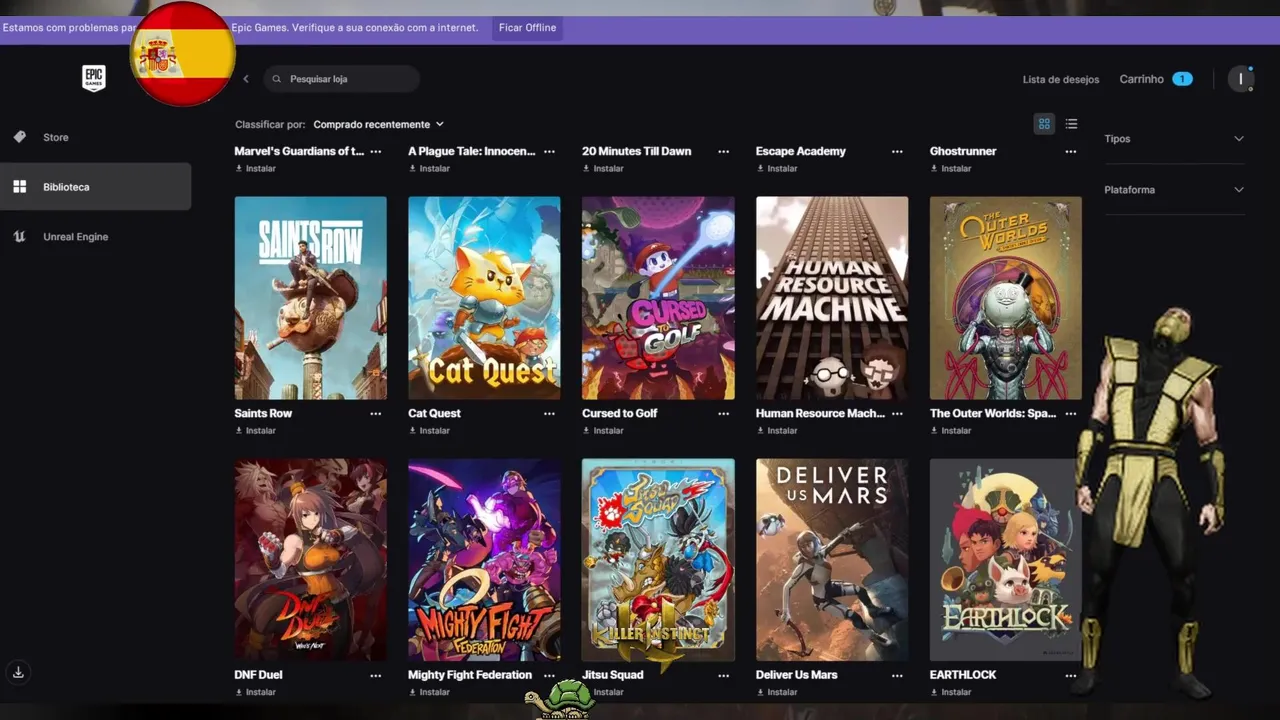Open options menu for The Outer Worlds
The width and height of the screenshot is (1280, 720).
pyautogui.click(x=1071, y=414)
